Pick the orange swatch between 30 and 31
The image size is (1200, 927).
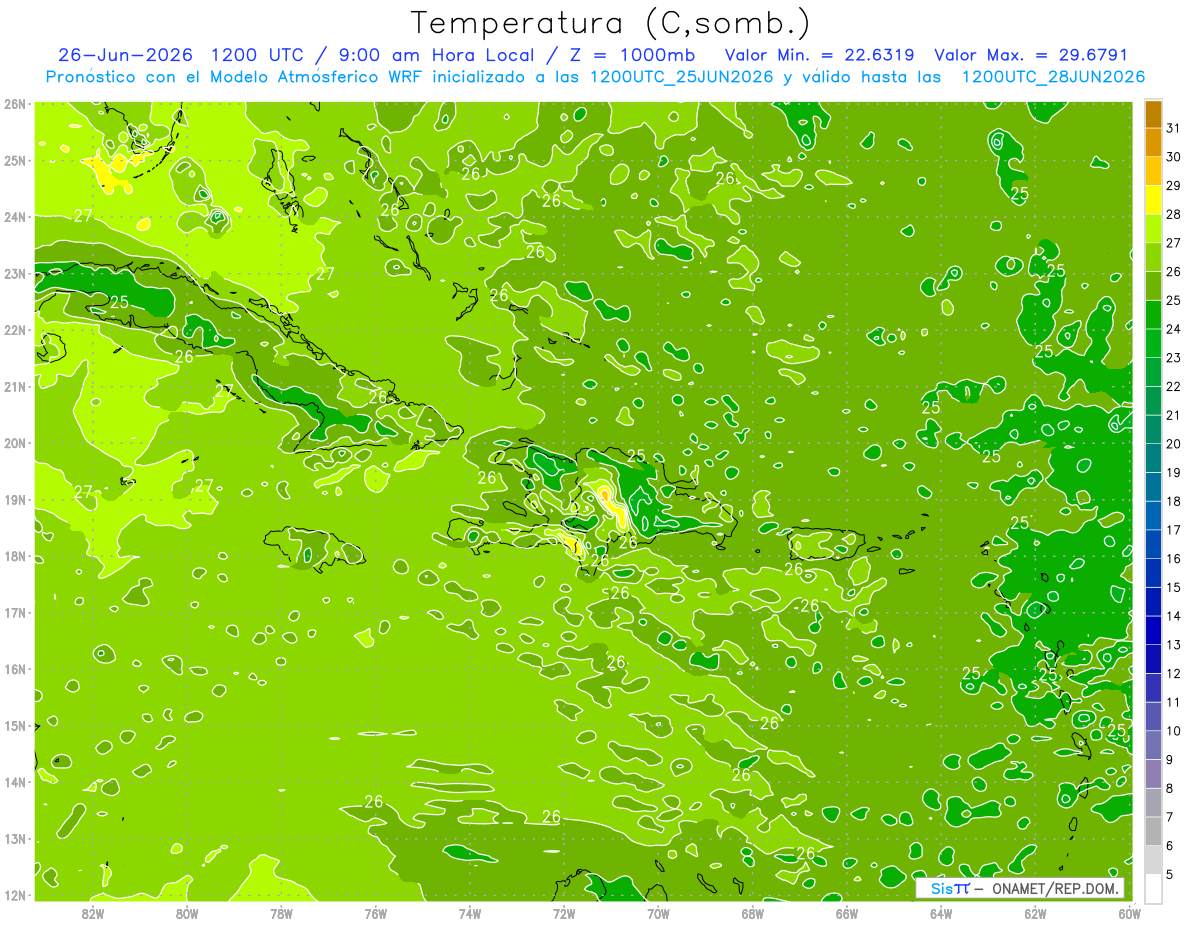[x=1153, y=143]
